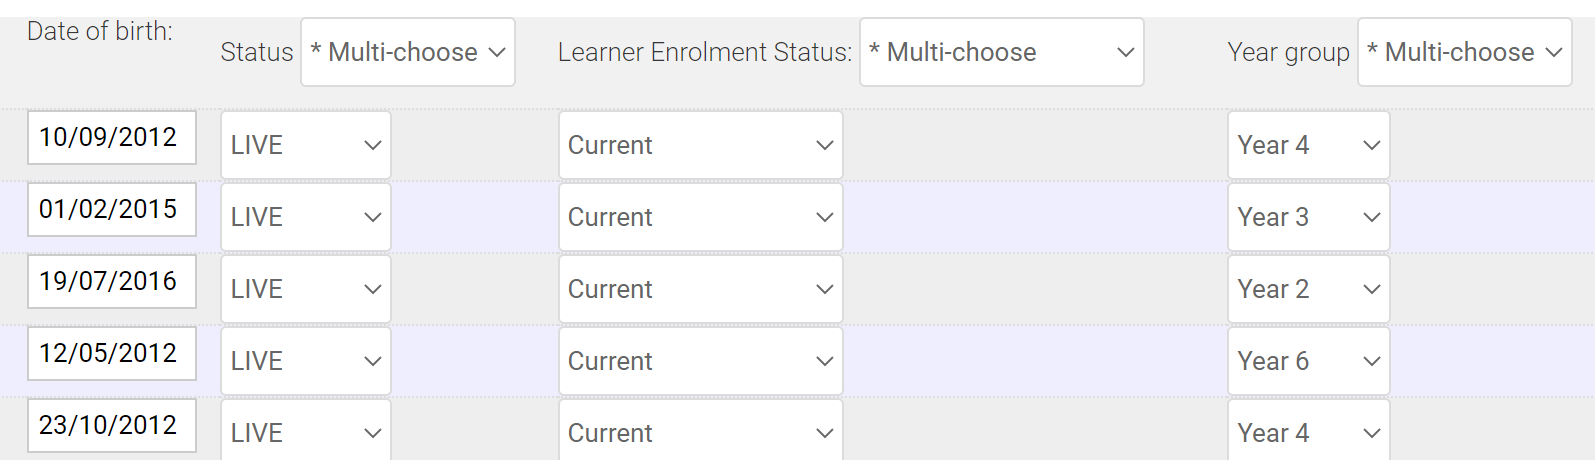Image resolution: width=1595 pixels, height=460 pixels.
Task: Open LIVE status dropdown for 01/02/2015 row
Action: (x=305, y=217)
